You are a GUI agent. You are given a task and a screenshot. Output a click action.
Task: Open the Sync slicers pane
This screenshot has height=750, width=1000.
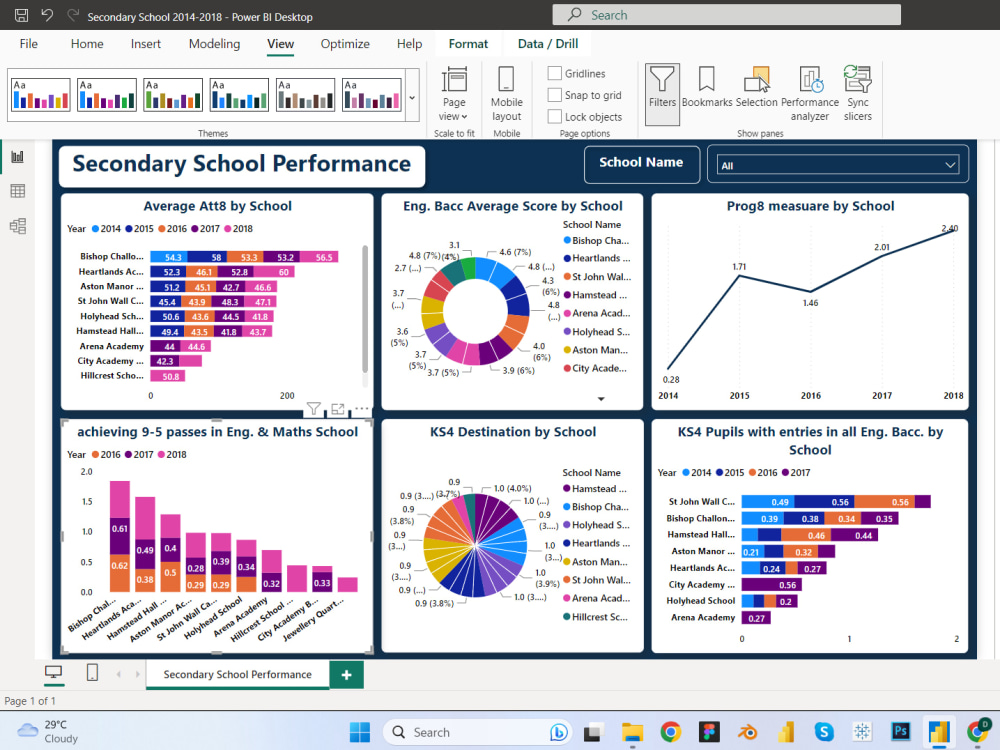858,94
